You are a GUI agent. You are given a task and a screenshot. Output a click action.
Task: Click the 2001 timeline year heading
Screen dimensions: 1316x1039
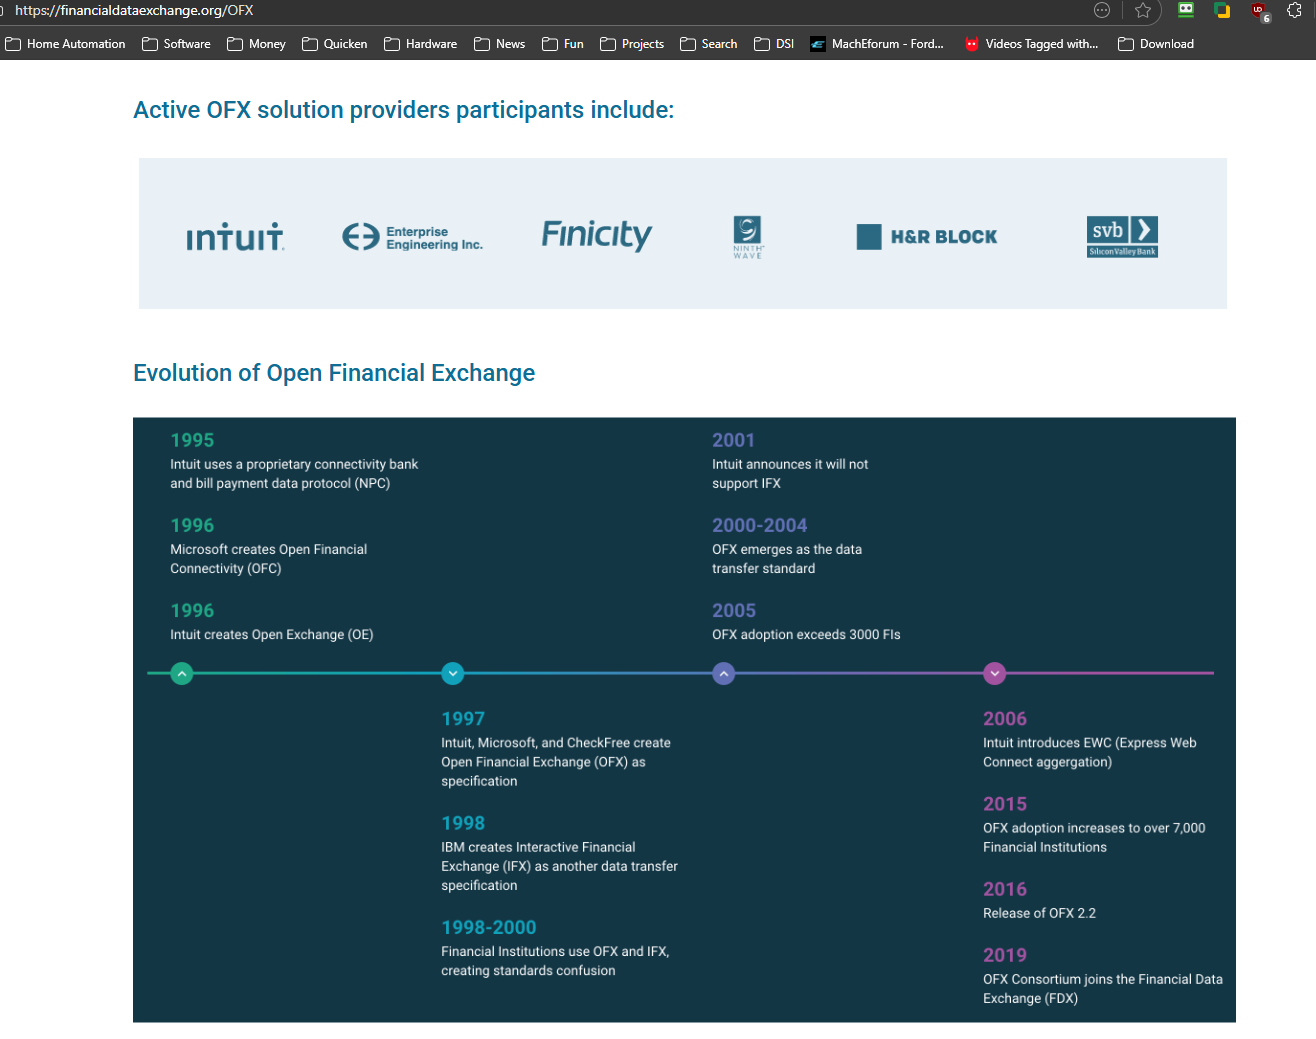coord(733,440)
